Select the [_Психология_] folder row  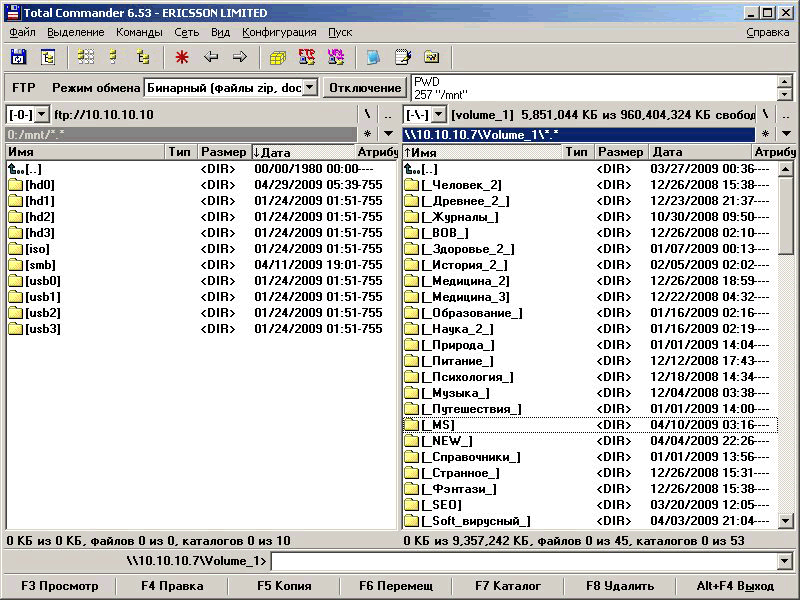pos(590,377)
